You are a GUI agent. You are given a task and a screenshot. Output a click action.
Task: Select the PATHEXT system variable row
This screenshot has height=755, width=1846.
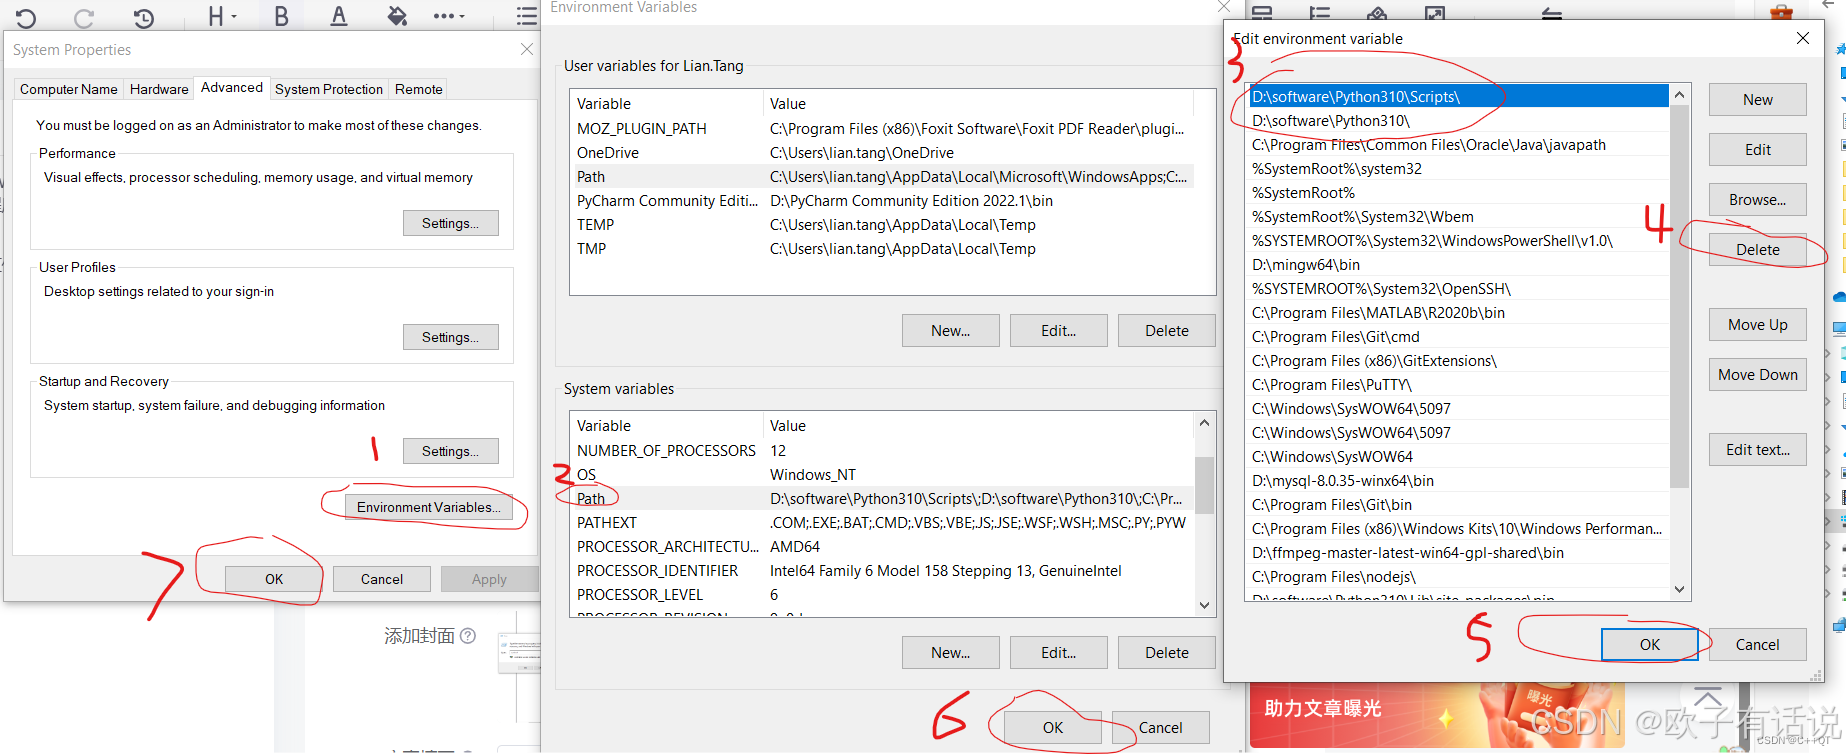(x=882, y=523)
